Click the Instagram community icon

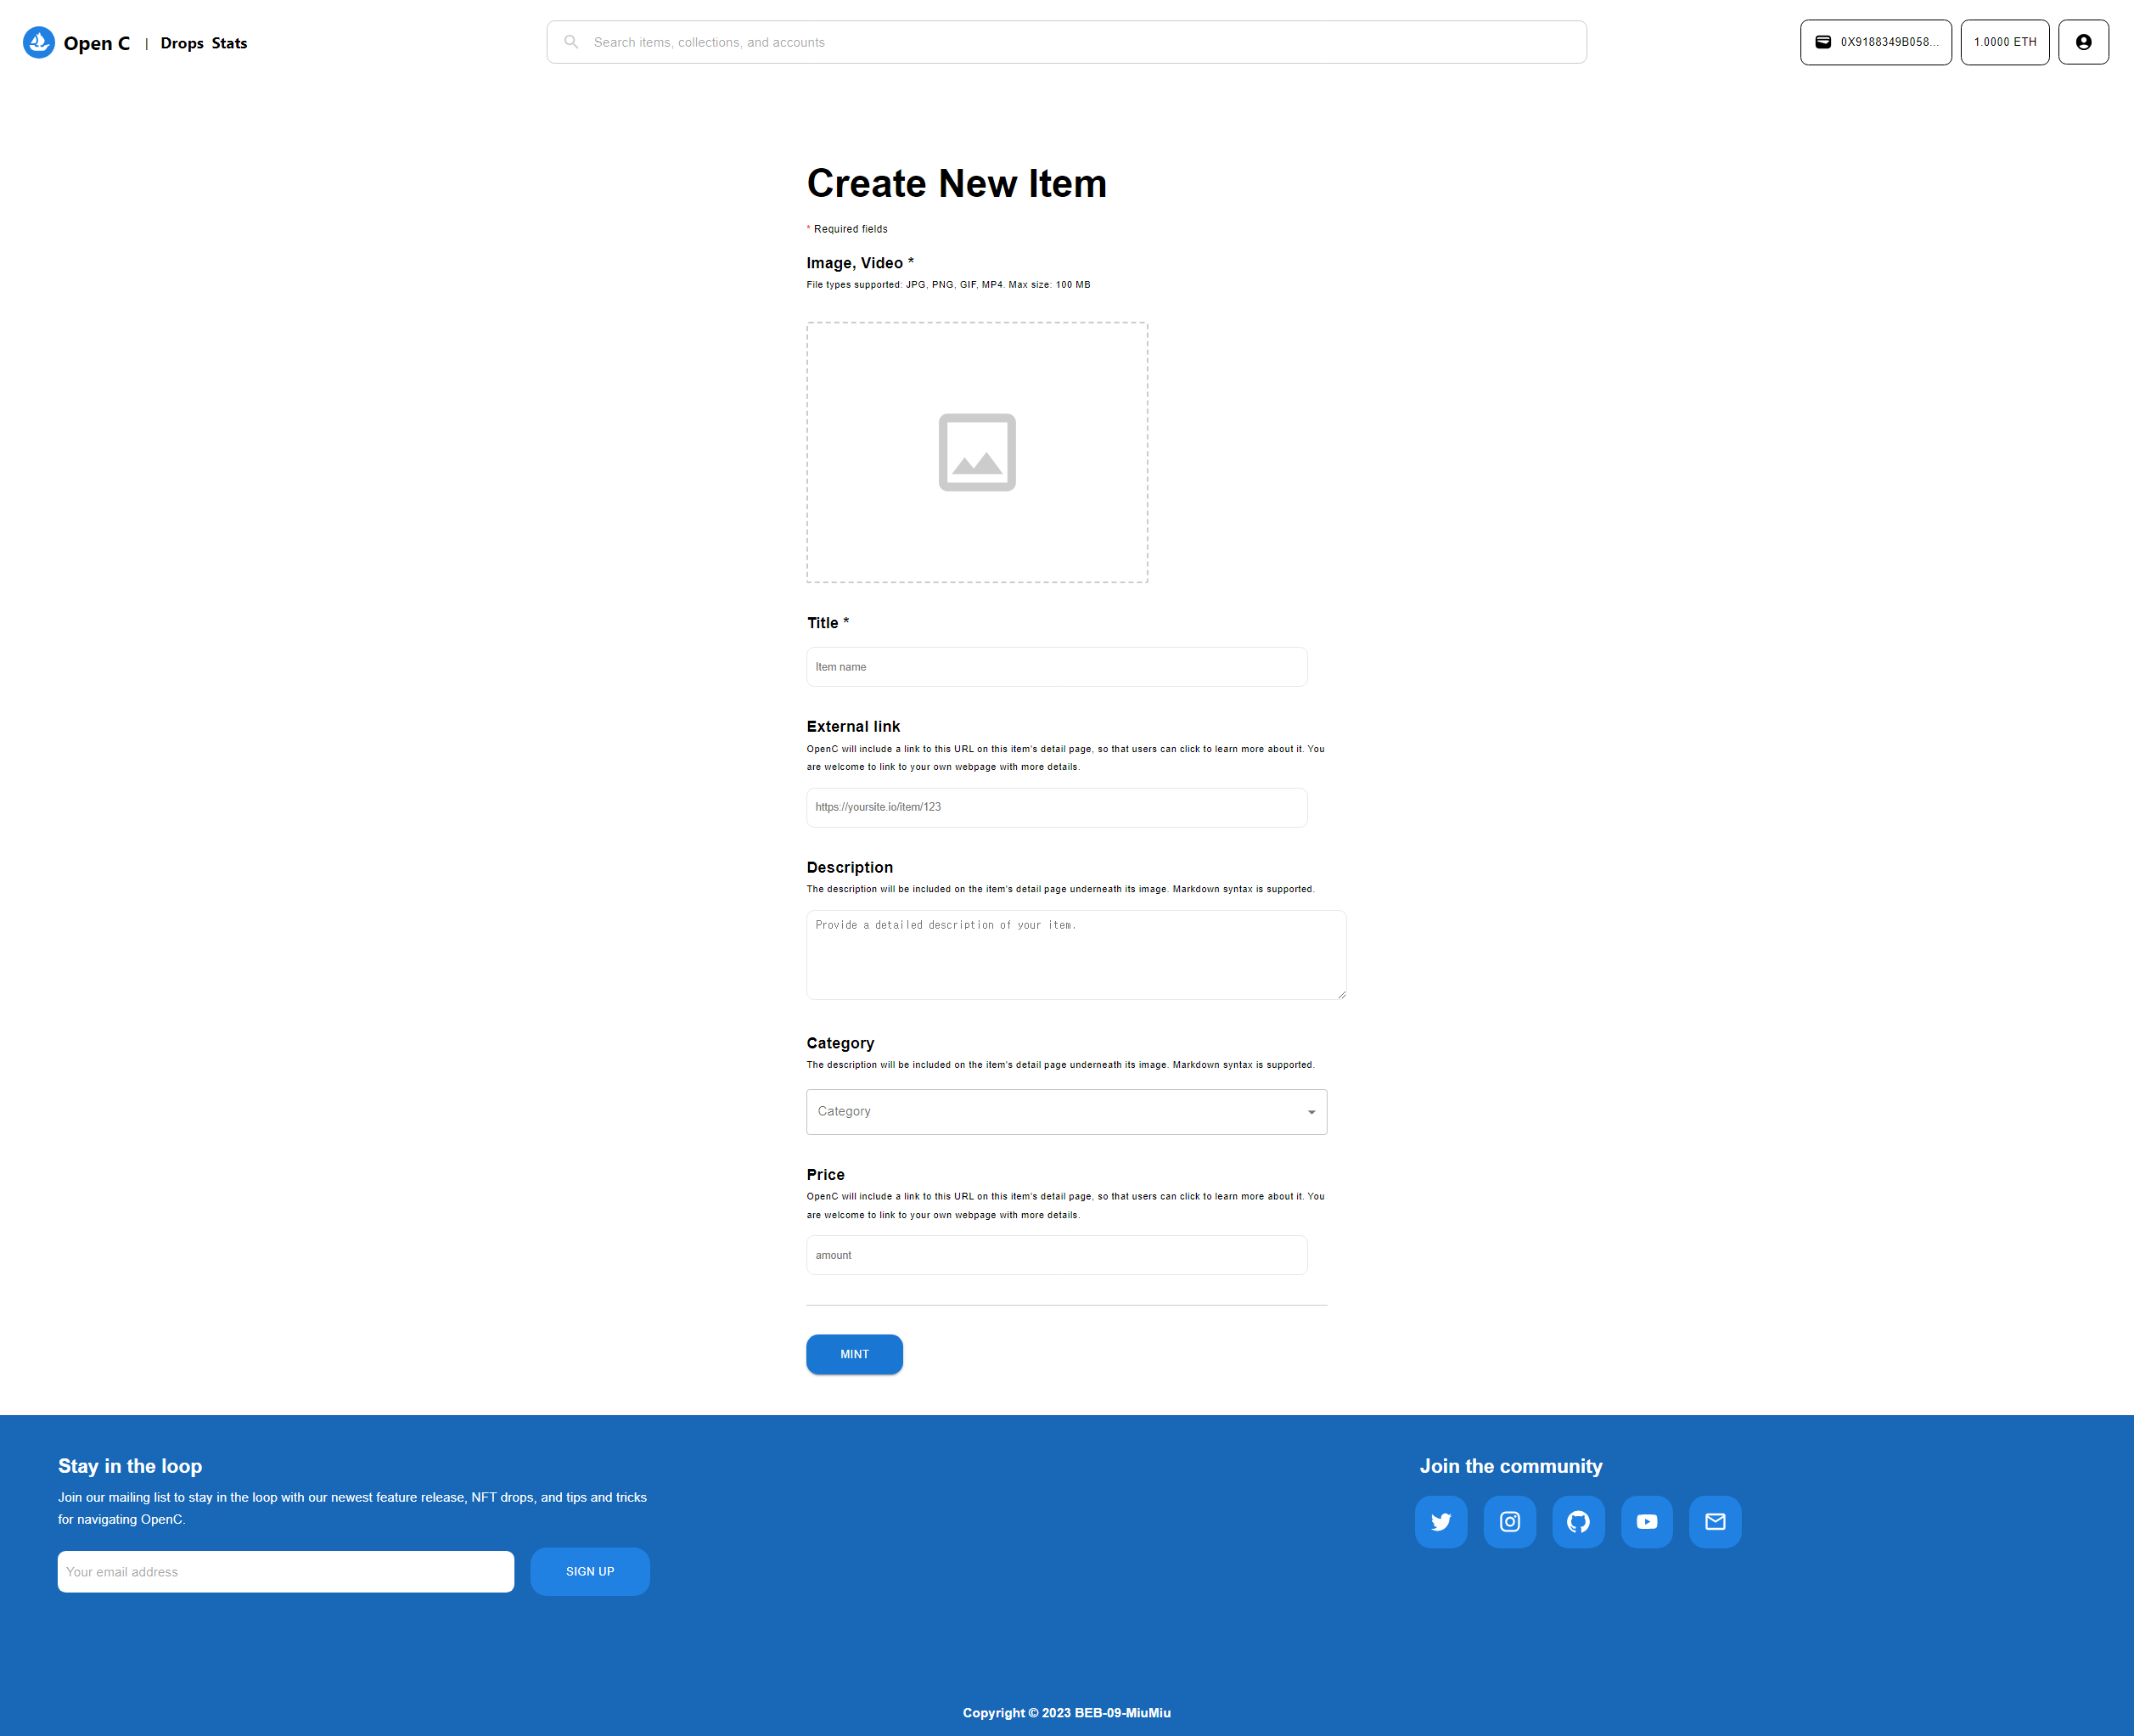pos(1509,1520)
